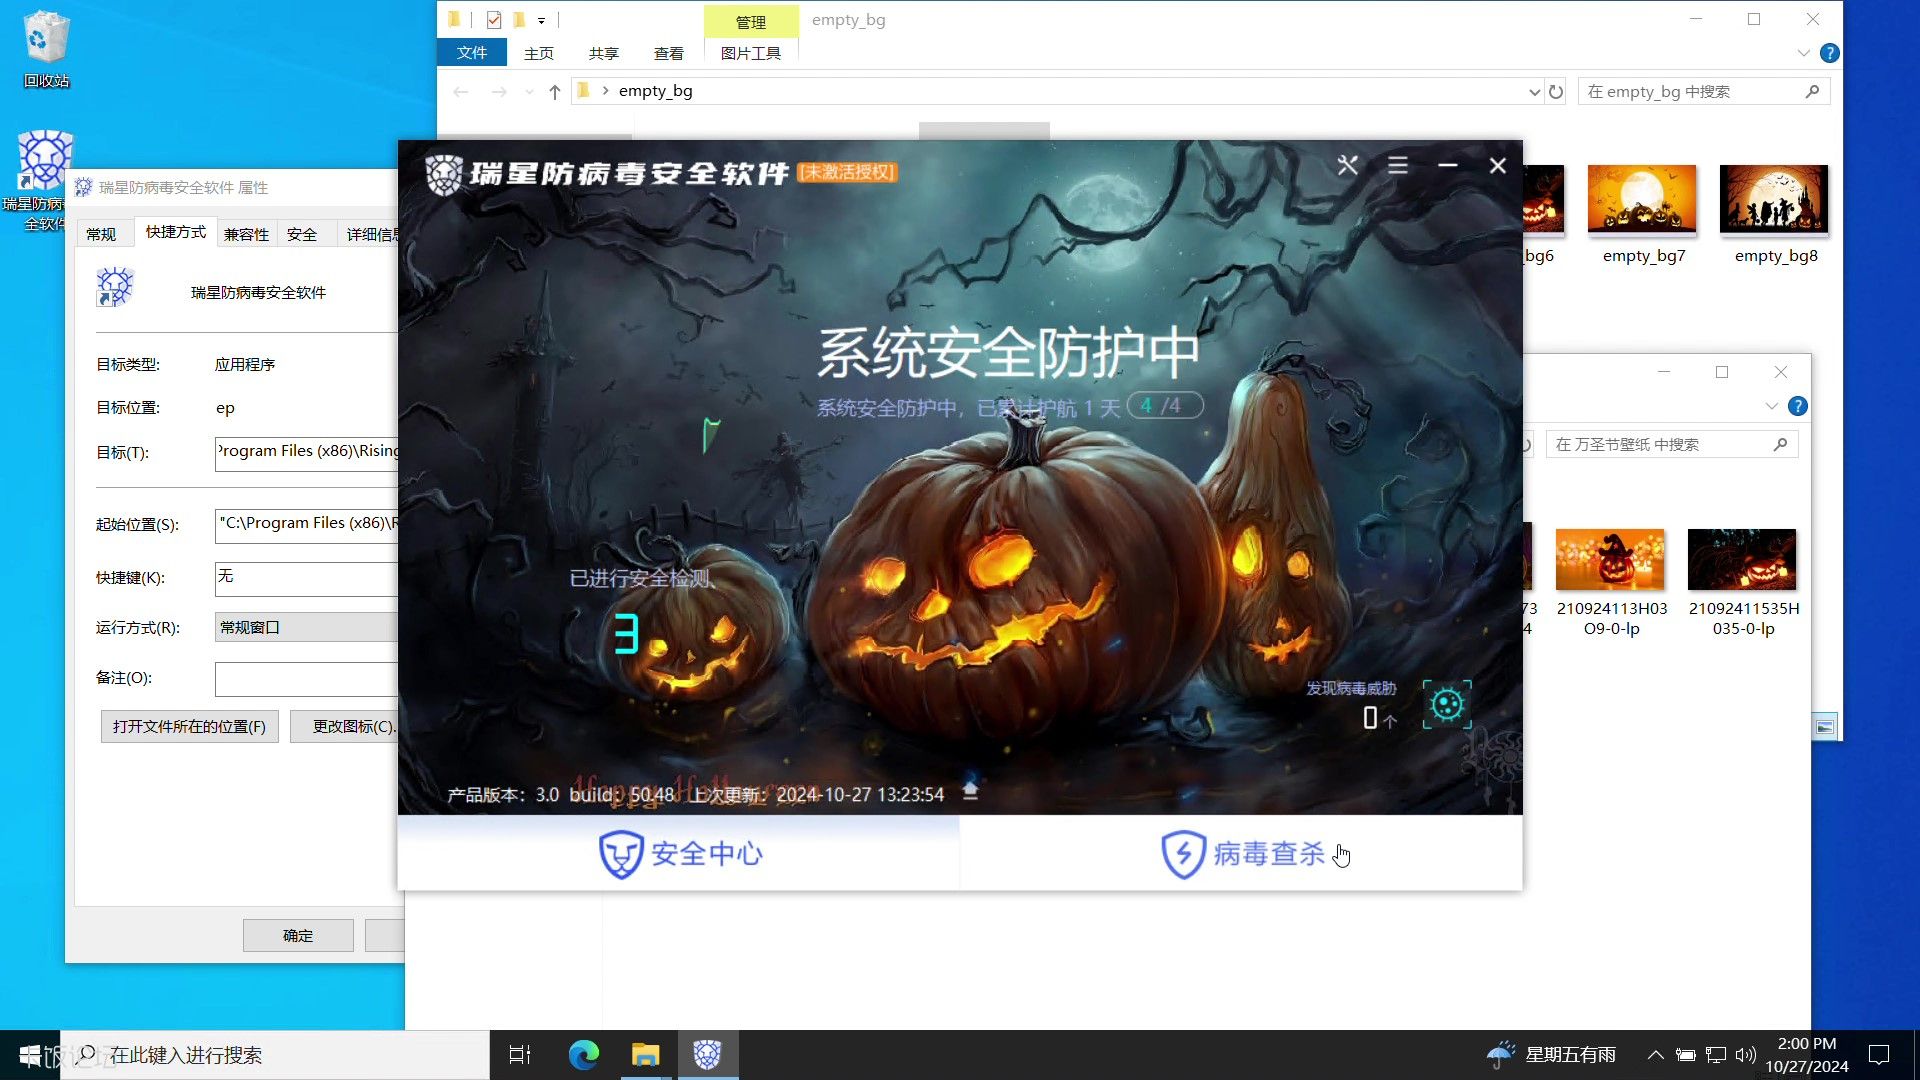1920x1080 pixels.
Task: Click the 起始位置 input field
Action: [307, 524]
